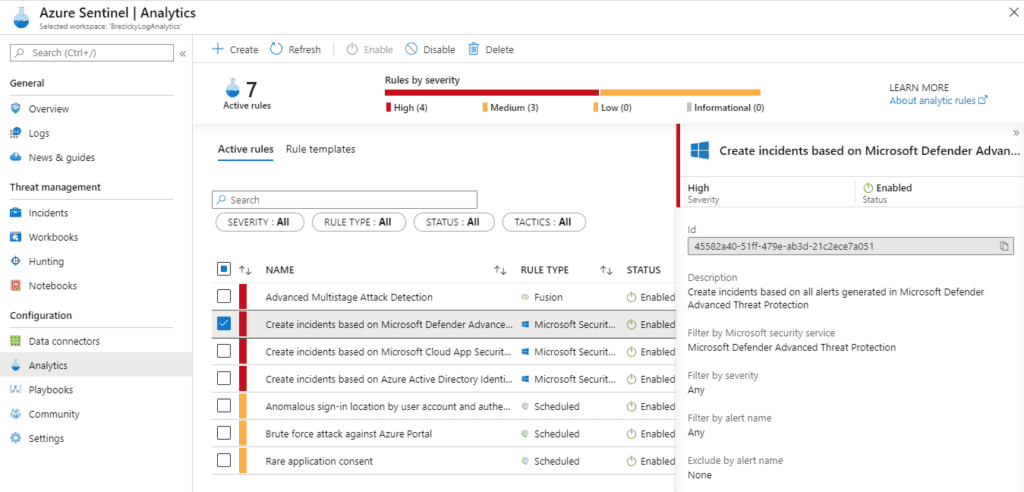
Task: Click the Windows logo in details pane
Action: [700, 151]
